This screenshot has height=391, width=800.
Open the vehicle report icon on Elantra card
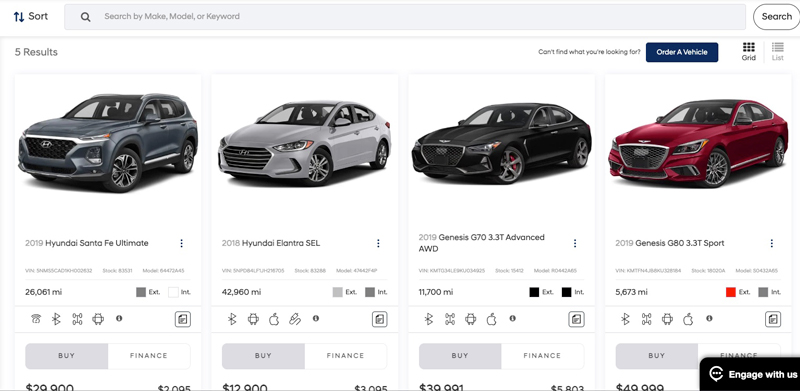pyautogui.click(x=379, y=320)
